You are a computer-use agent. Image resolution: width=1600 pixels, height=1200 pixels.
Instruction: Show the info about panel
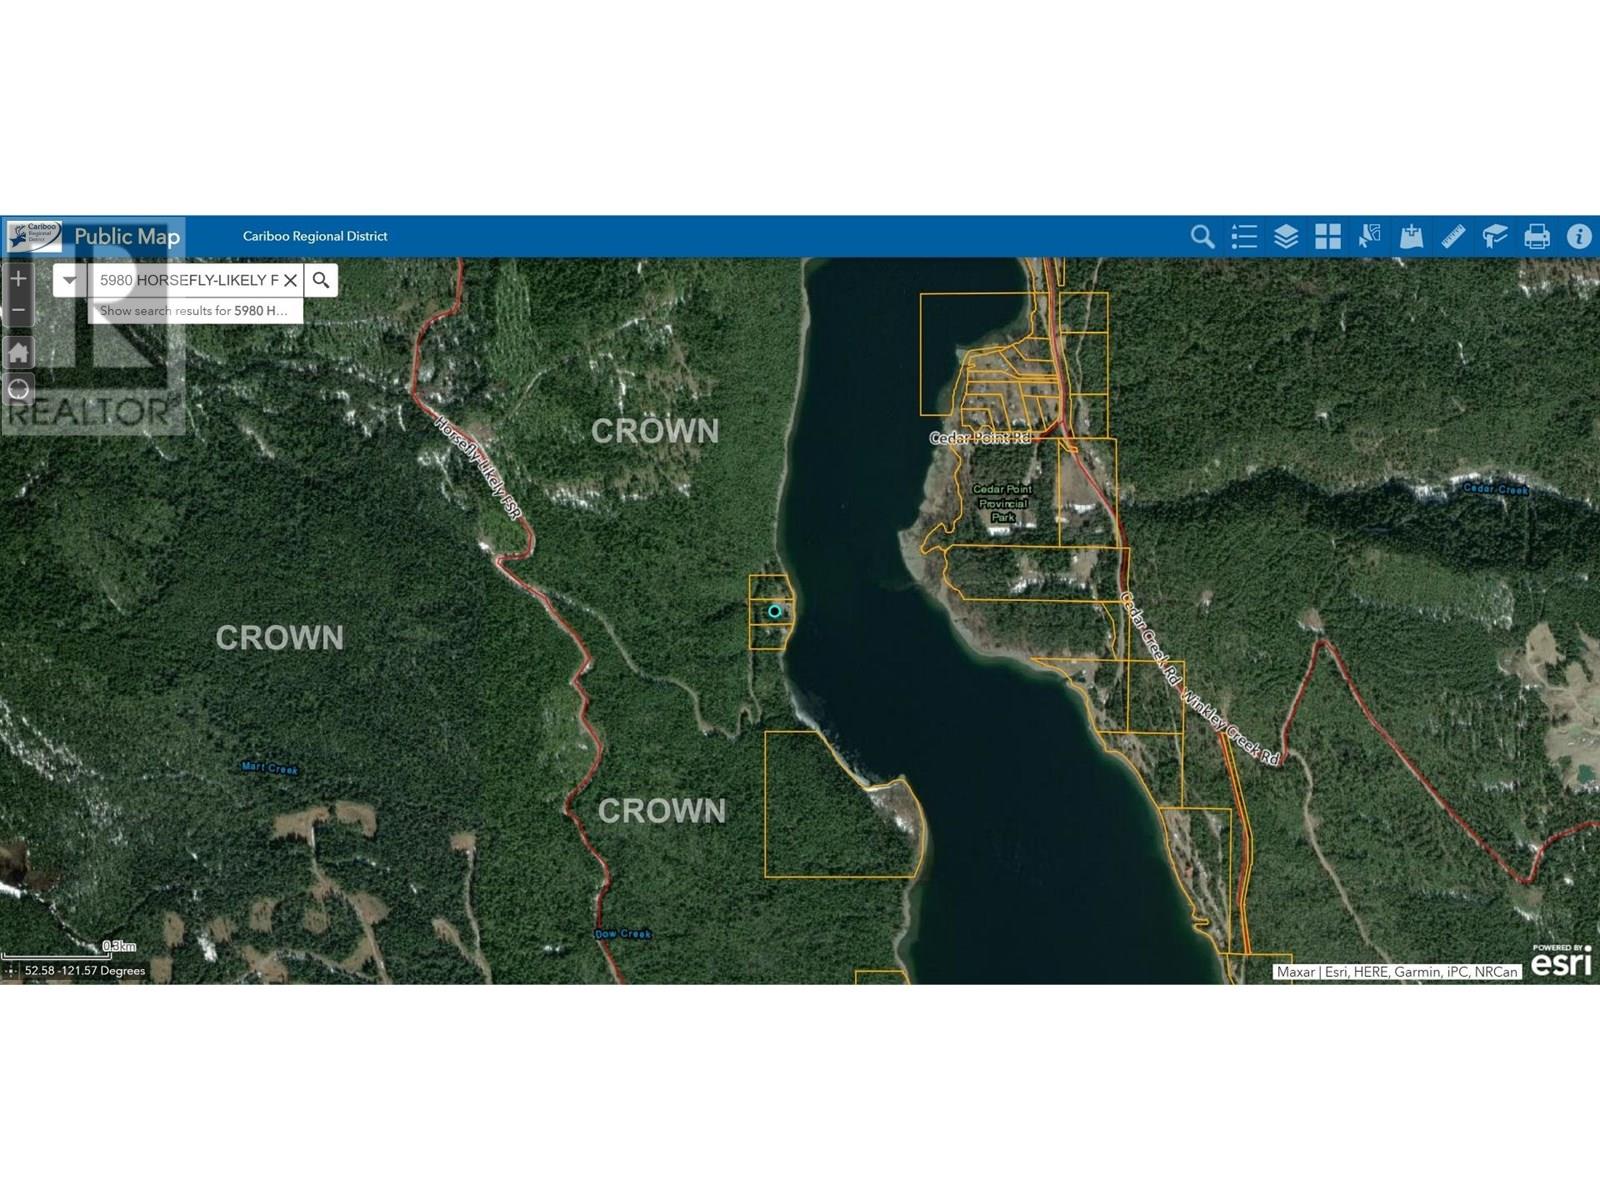(1579, 237)
